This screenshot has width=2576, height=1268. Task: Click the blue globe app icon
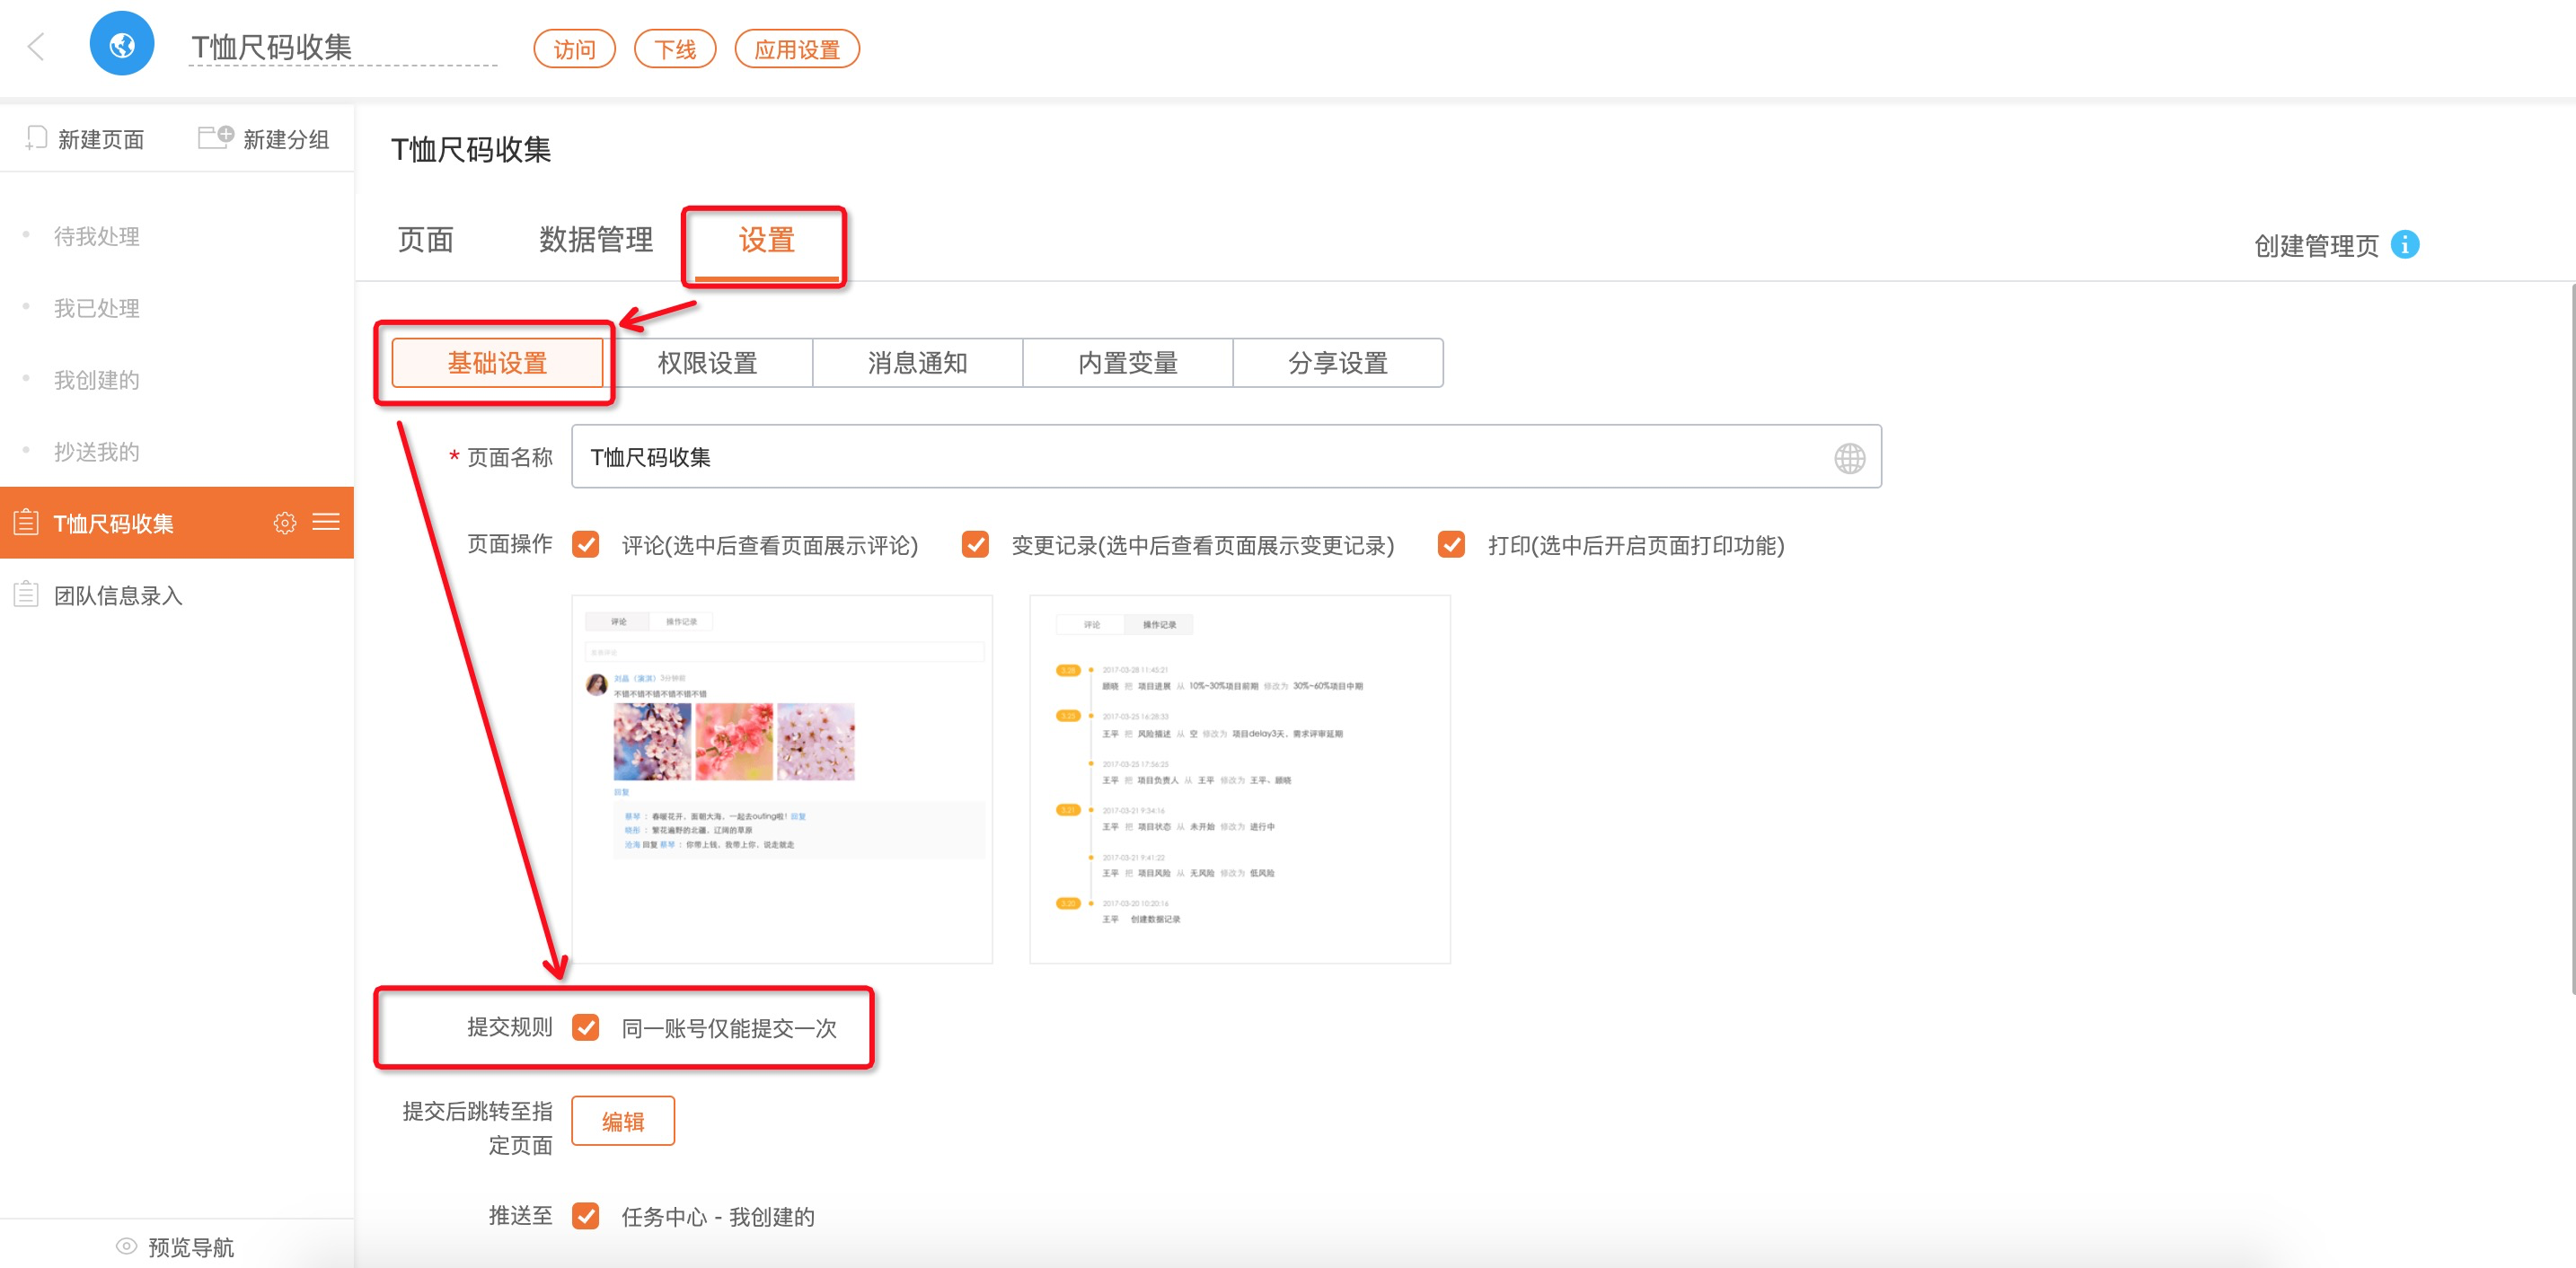coord(122,44)
